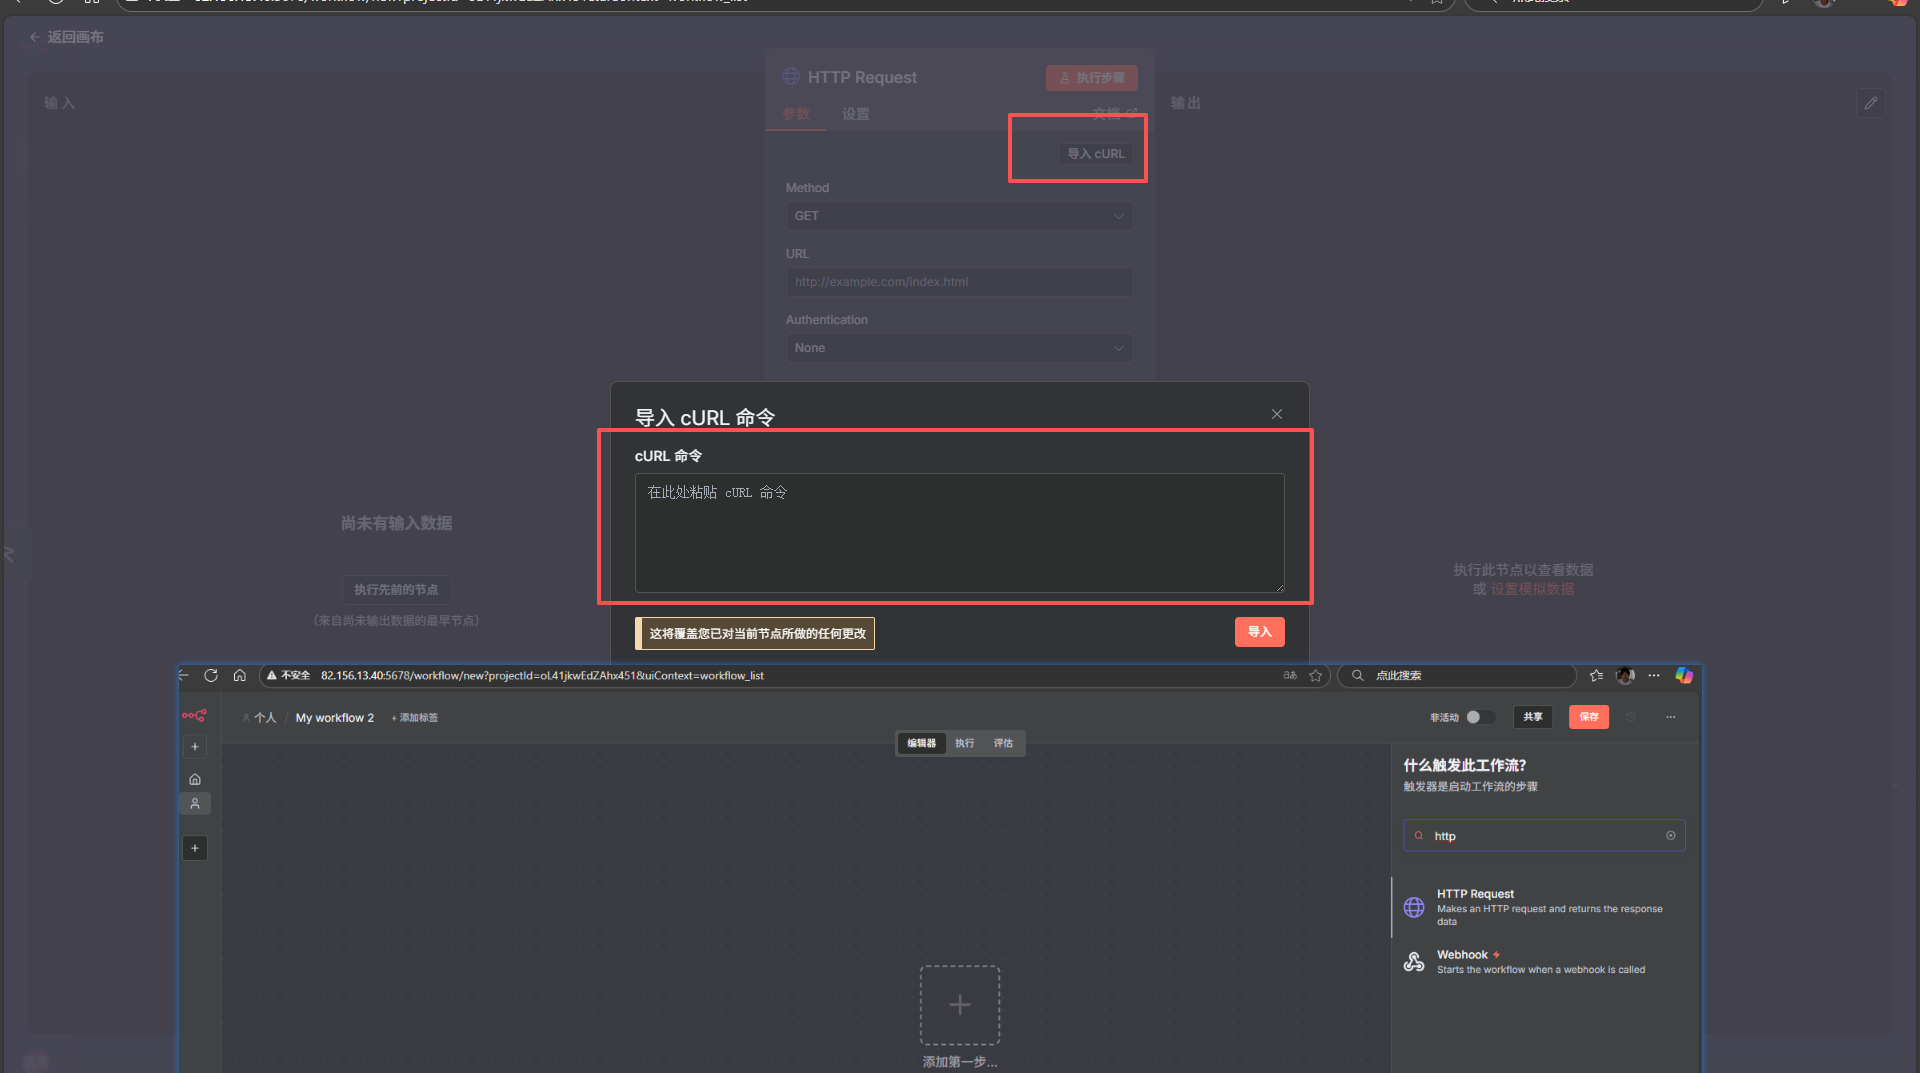Screen dimensions: 1920x1073
Task: Click the dashed add-first-step plus box
Action: click(960, 1005)
